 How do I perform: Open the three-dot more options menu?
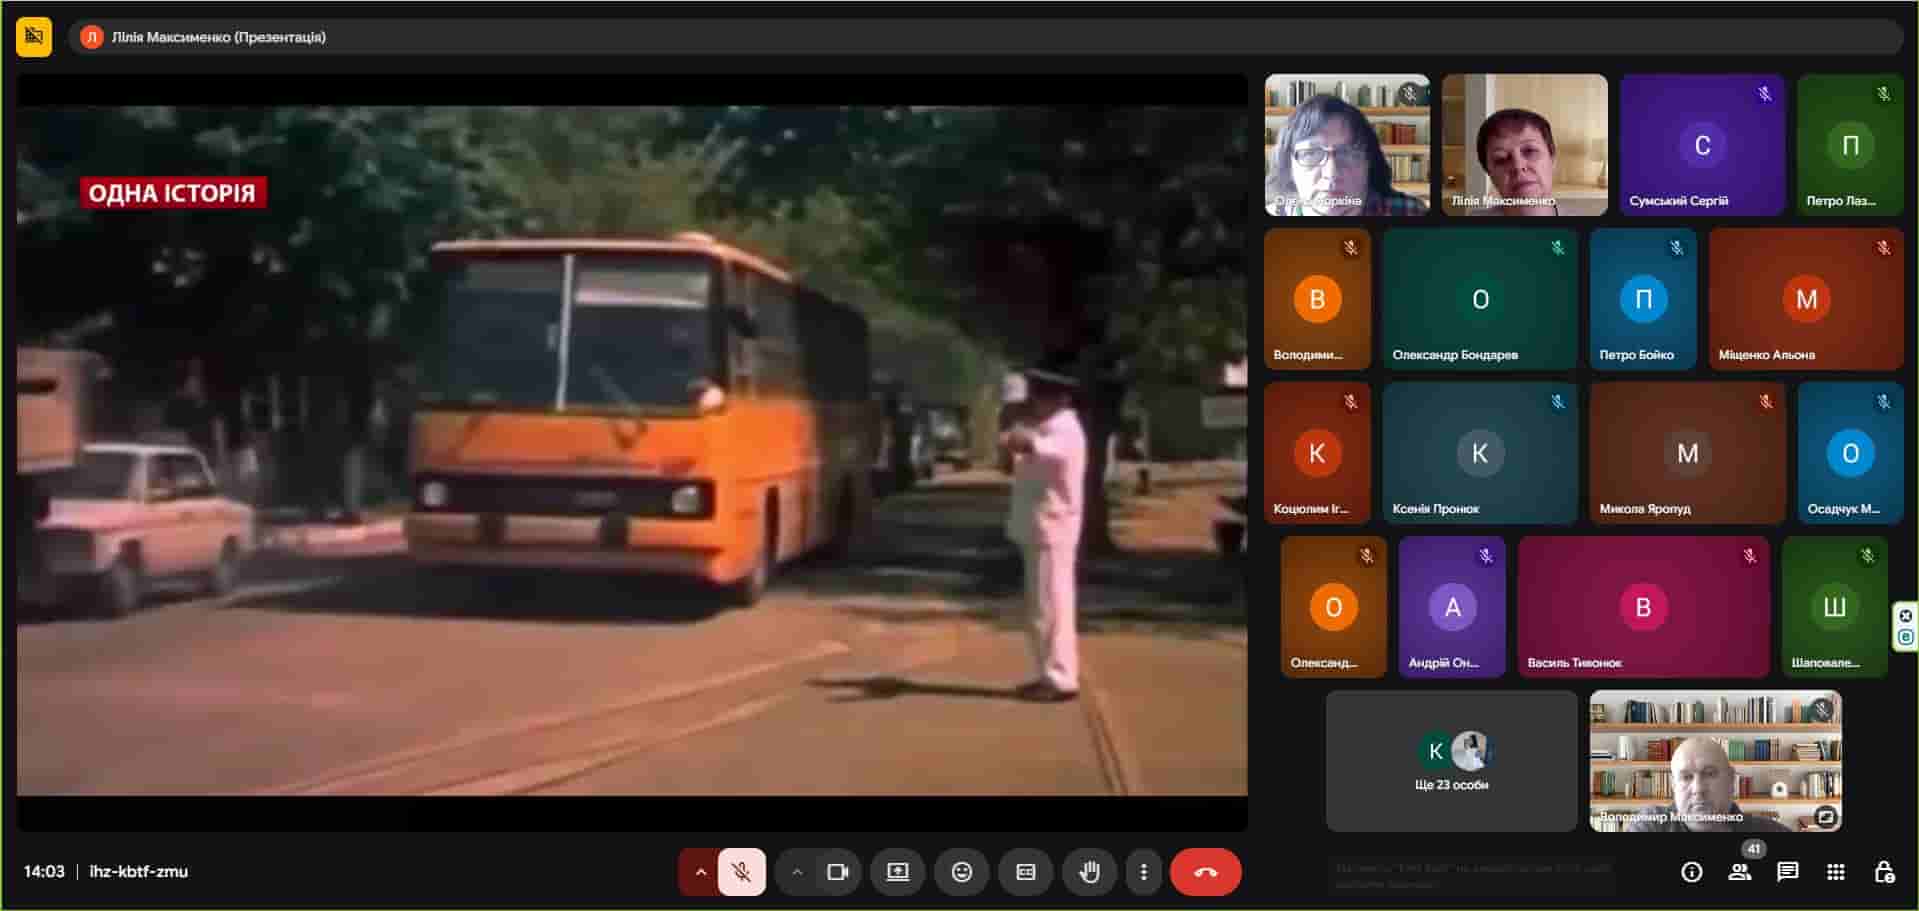(x=1143, y=872)
